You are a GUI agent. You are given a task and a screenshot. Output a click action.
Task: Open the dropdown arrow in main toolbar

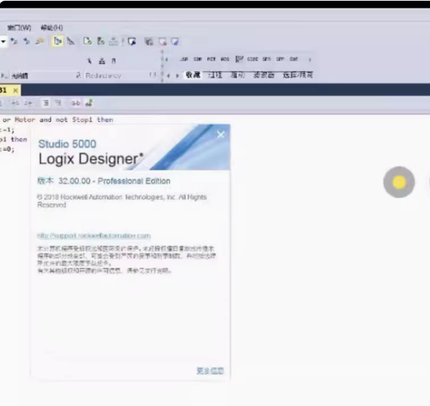[x=3, y=42]
